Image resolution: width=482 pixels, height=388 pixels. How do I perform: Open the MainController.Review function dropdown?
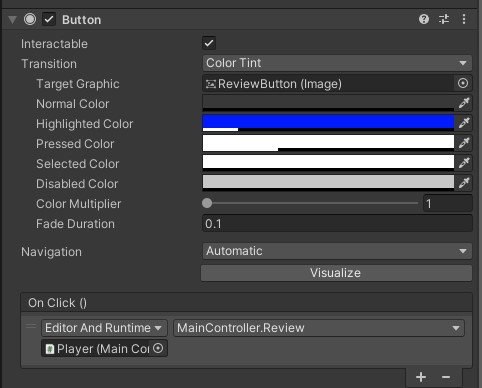[319, 328]
